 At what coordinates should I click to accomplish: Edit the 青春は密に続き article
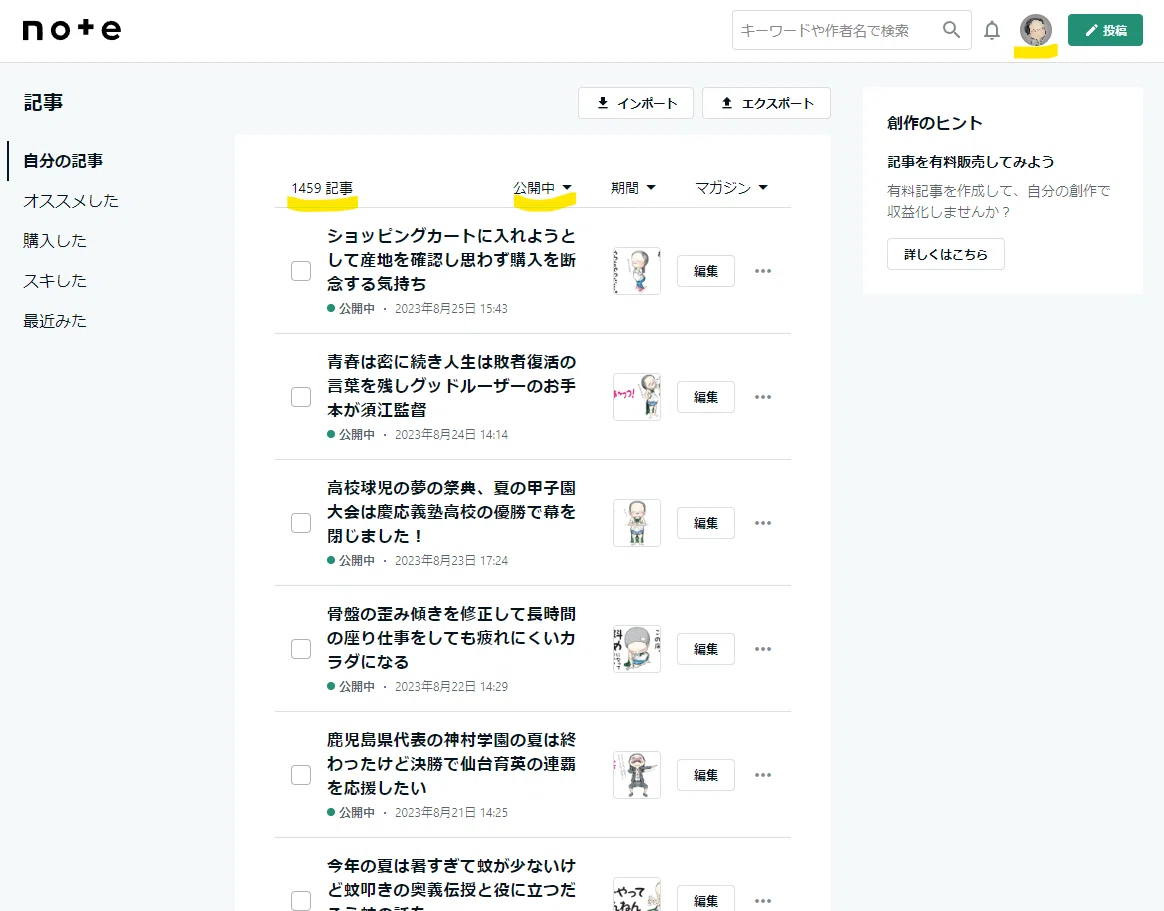point(706,397)
